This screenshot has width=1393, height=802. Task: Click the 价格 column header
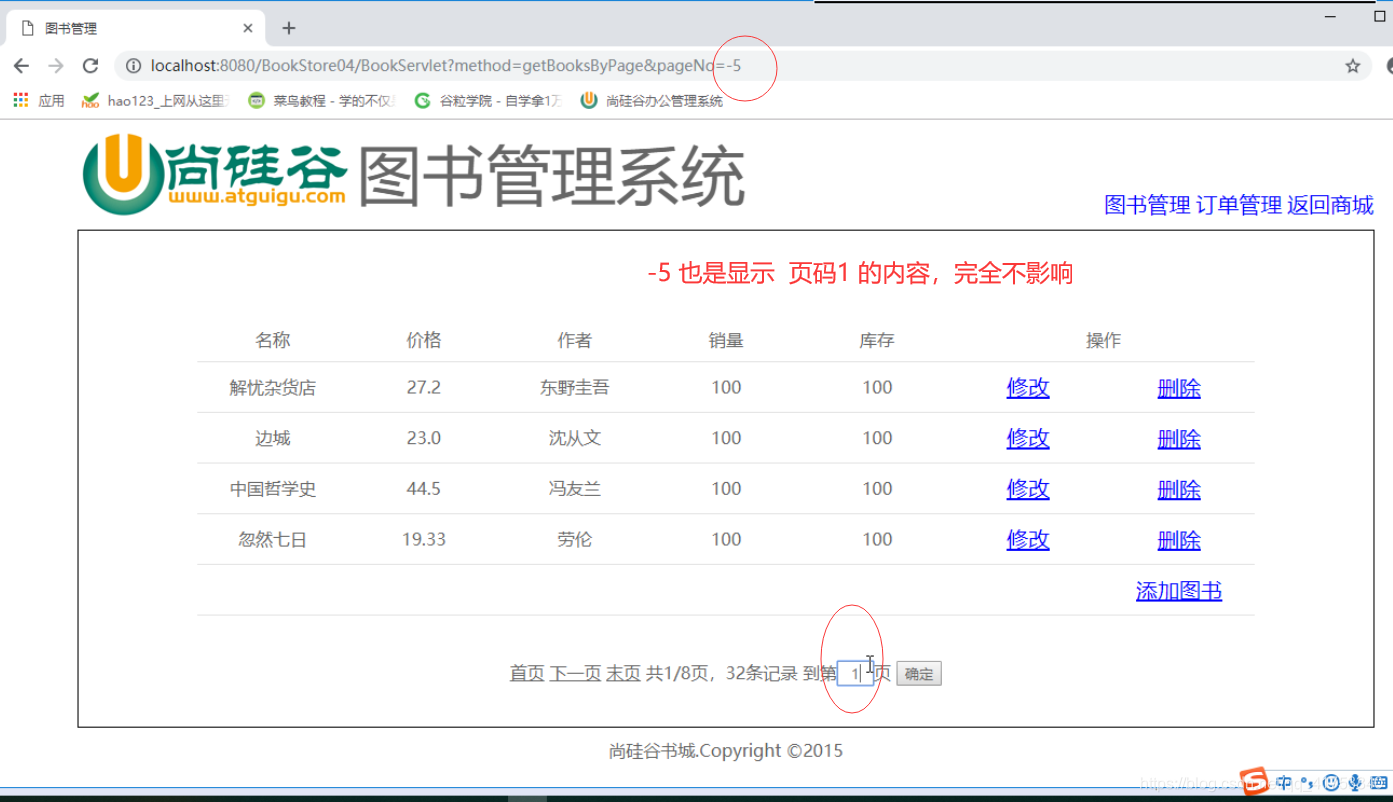click(x=424, y=340)
